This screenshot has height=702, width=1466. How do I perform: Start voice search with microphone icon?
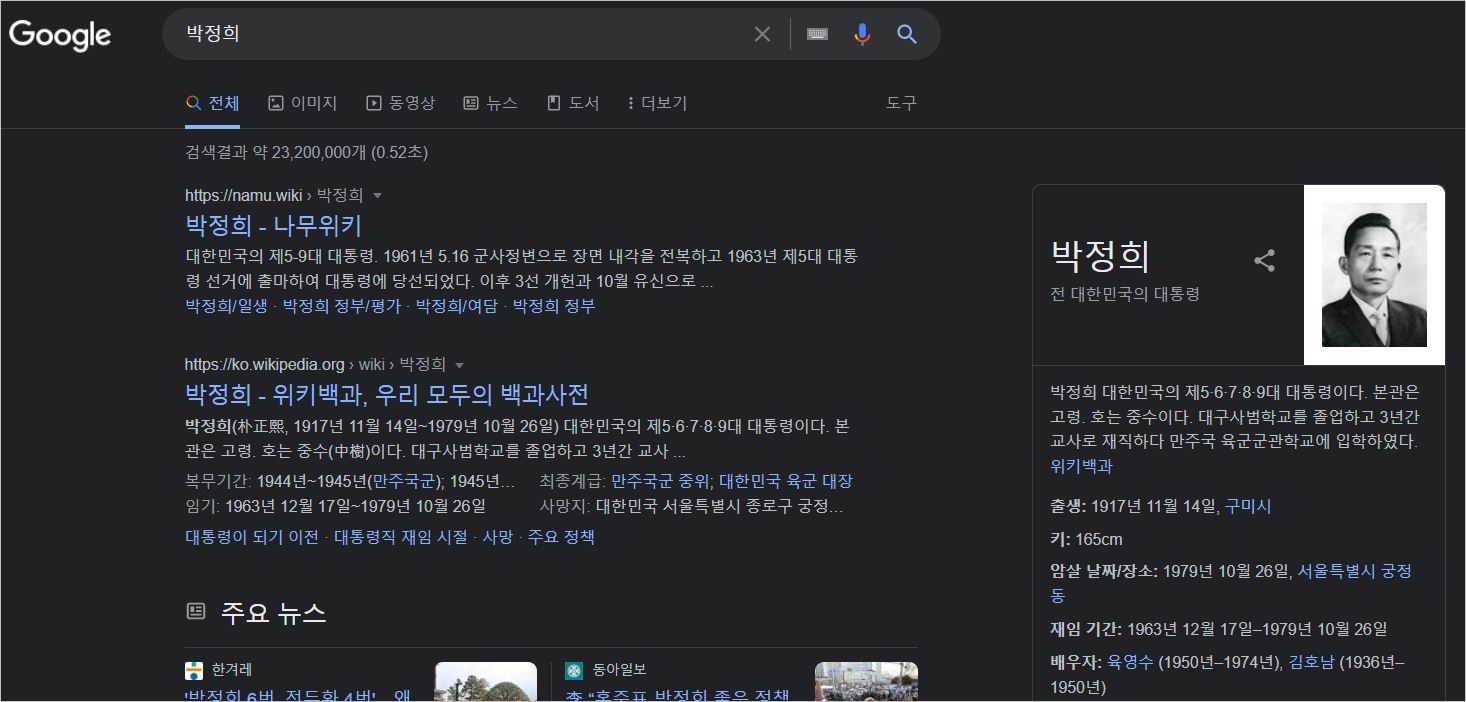pyautogui.click(x=862, y=34)
